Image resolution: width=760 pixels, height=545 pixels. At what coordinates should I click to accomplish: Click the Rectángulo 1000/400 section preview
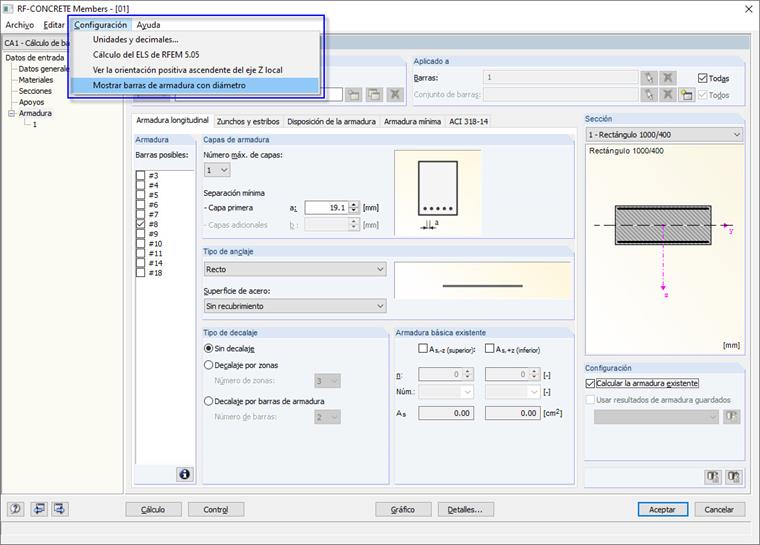click(x=665, y=250)
